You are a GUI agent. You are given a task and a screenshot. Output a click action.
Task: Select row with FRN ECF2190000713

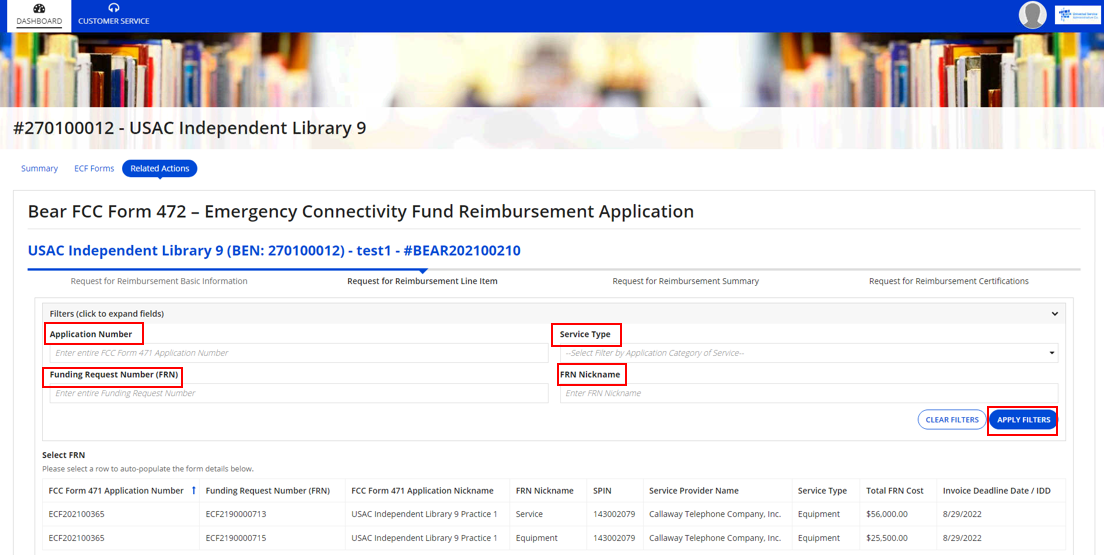click(x=554, y=514)
